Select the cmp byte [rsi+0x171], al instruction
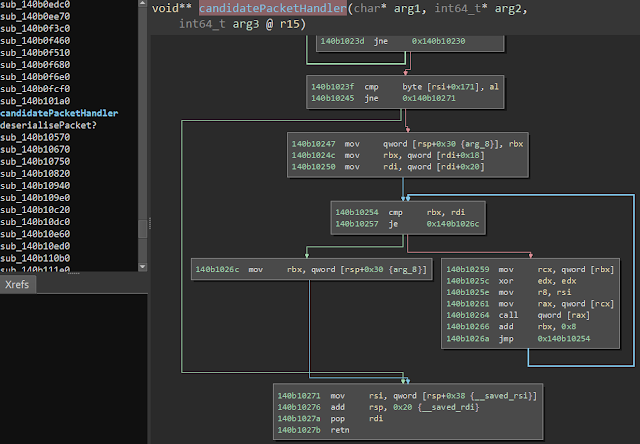The height and width of the screenshot is (444, 640). pyautogui.click(x=405, y=87)
